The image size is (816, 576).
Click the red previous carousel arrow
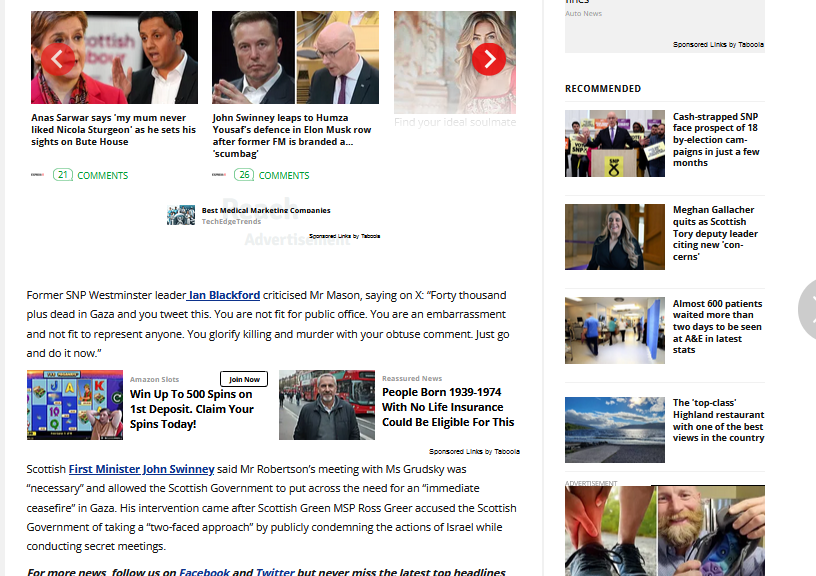point(58,60)
